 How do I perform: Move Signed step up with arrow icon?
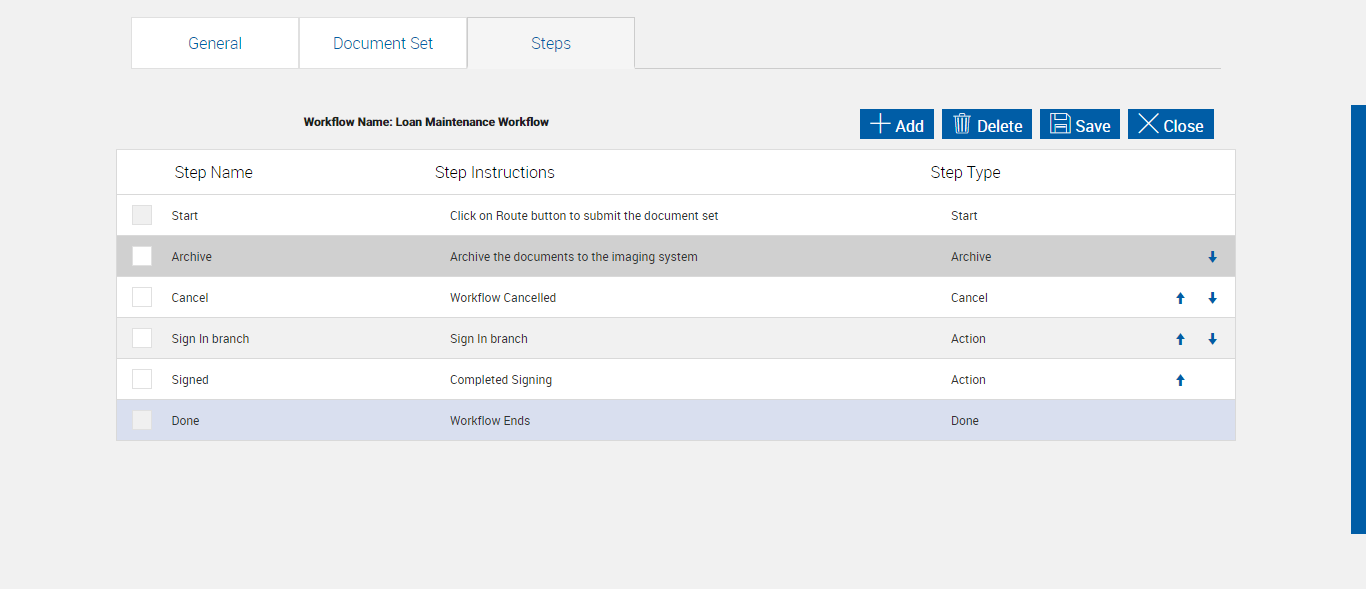point(1180,380)
